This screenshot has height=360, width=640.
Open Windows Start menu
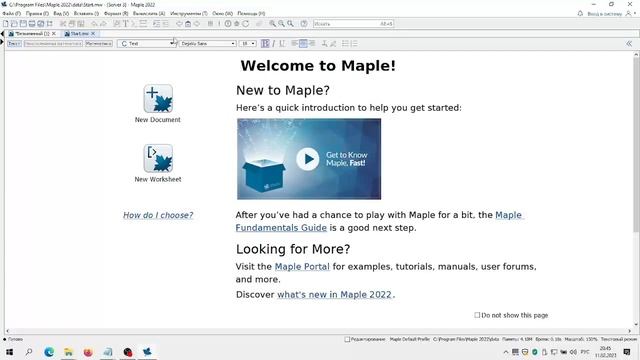[9, 352]
